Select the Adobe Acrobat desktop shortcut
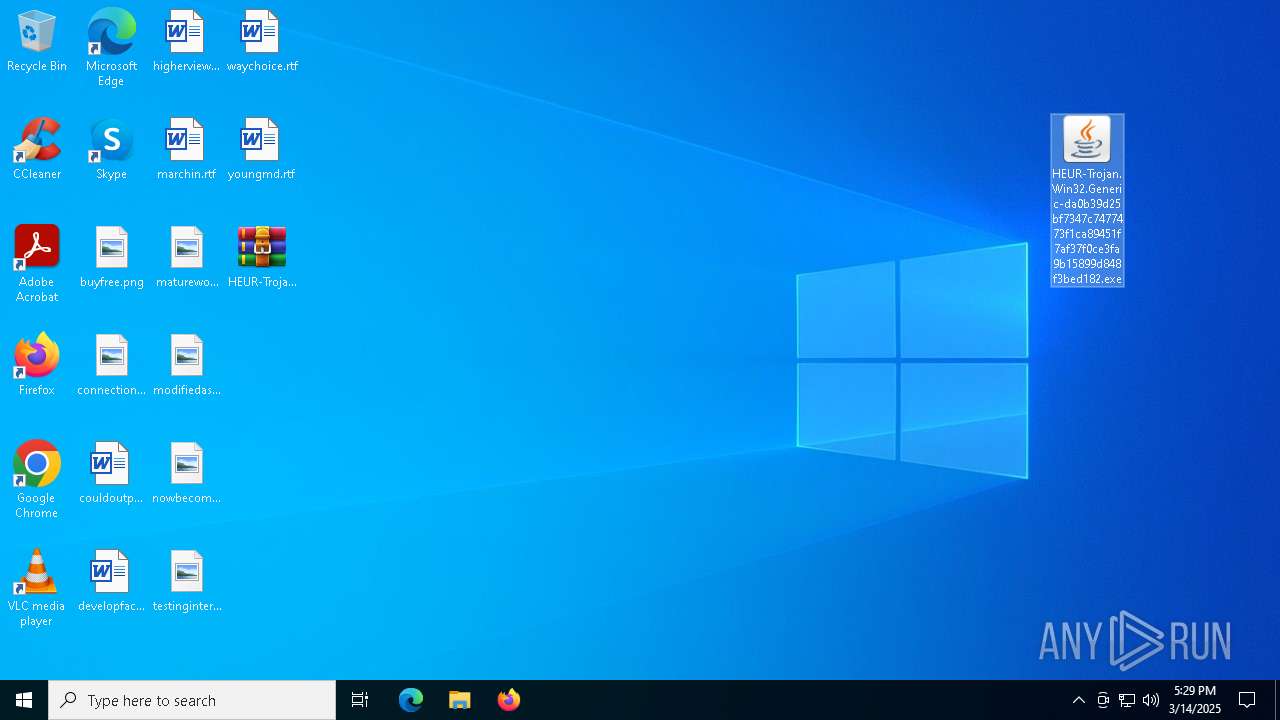 pyautogui.click(x=37, y=264)
